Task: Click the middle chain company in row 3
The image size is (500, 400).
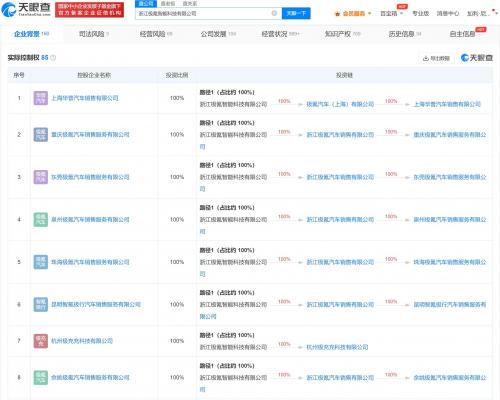Action: pyautogui.click(x=340, y=177)
